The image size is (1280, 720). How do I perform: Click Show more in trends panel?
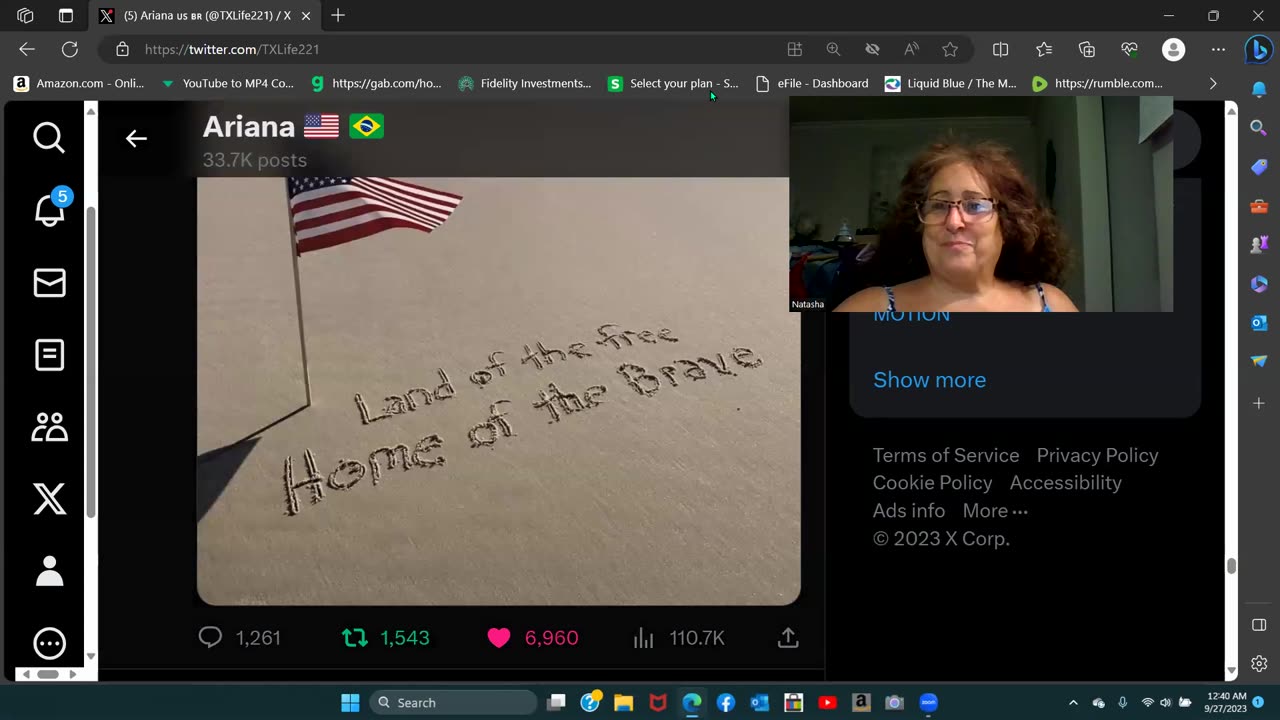coord(929,380)
